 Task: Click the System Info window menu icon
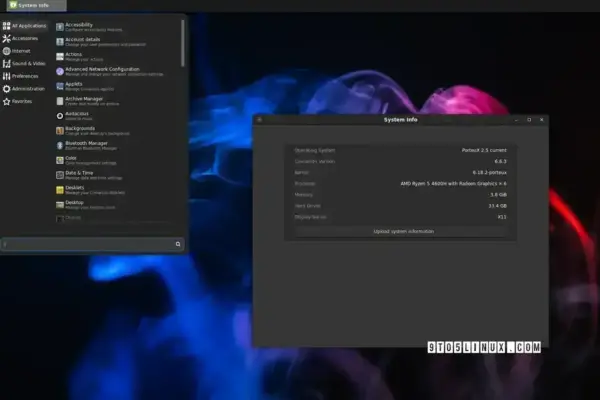259,120
